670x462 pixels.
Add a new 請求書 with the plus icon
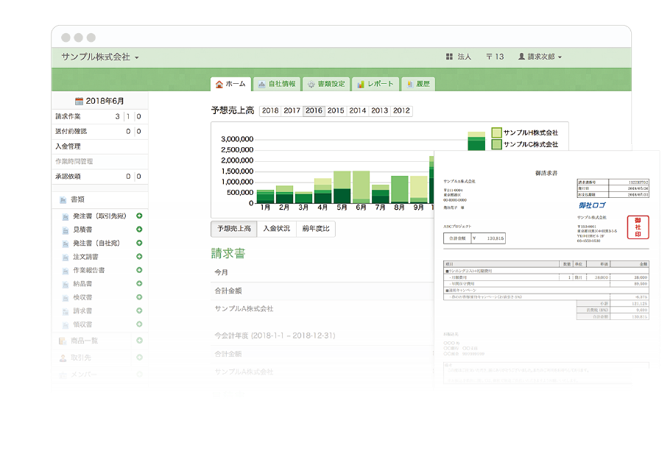click(x=139, y=311)
